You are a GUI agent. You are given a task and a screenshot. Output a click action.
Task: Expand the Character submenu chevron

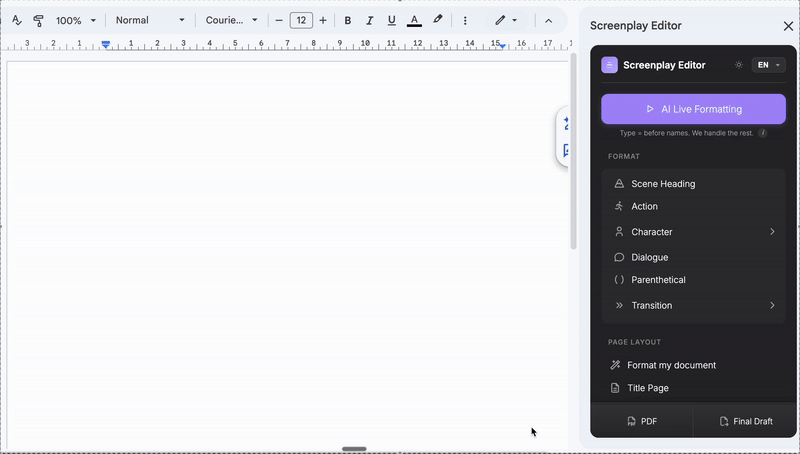[772, 232]
